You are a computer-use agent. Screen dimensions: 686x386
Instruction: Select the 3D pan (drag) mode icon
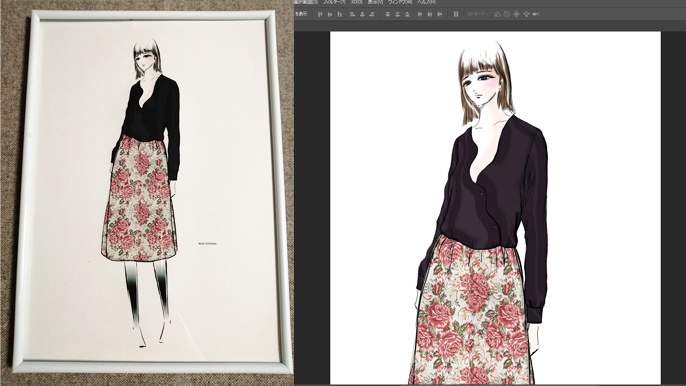[x=516, y=14]
